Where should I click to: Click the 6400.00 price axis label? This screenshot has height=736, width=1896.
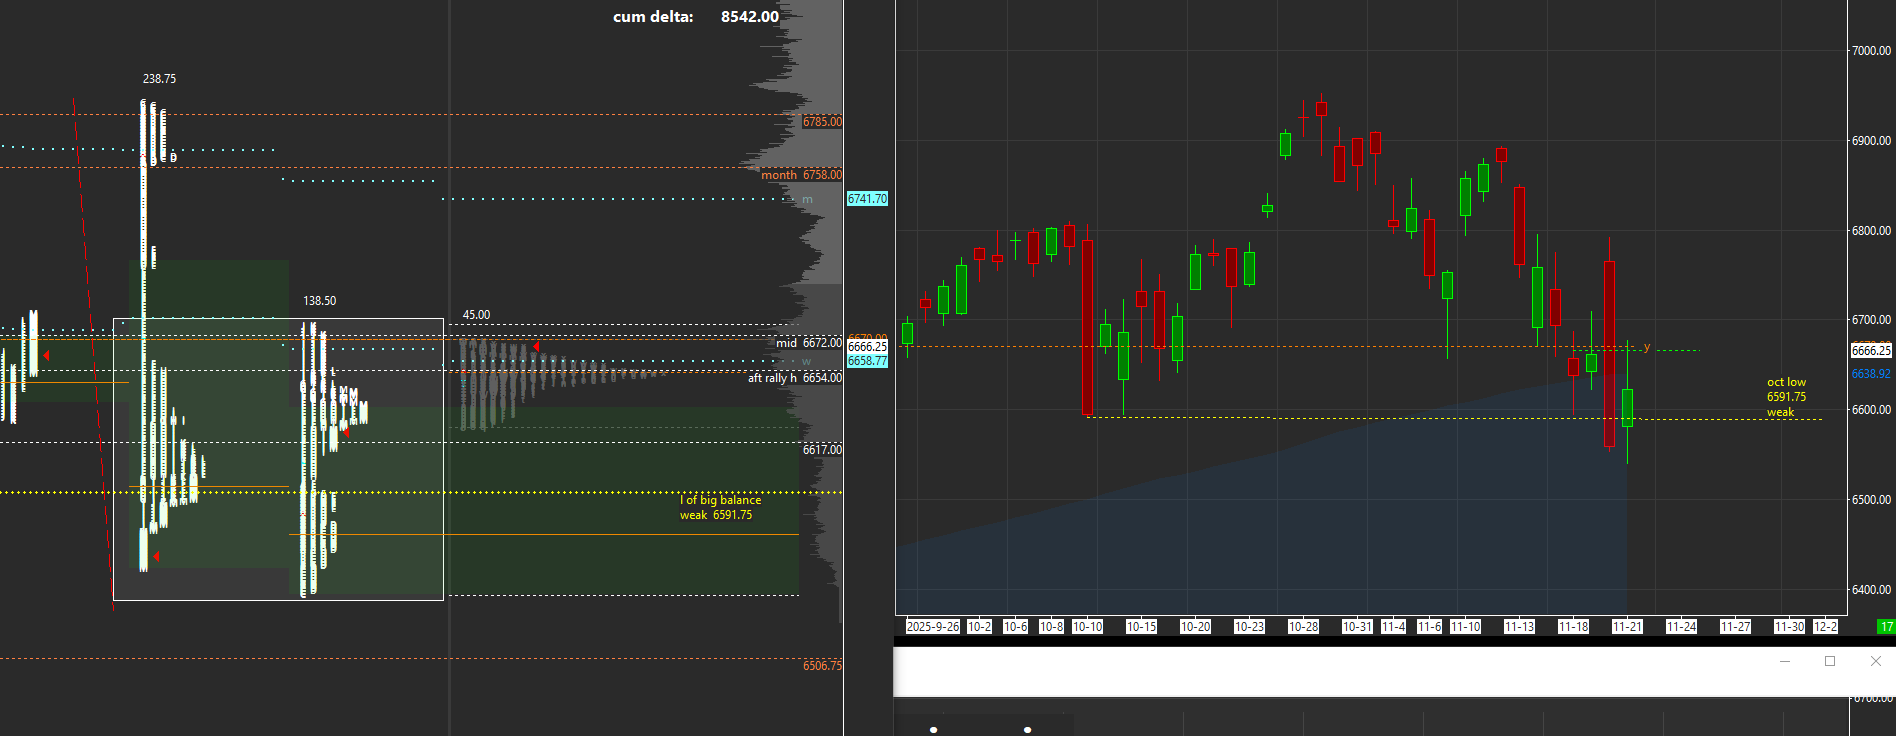pos(1871,590)
